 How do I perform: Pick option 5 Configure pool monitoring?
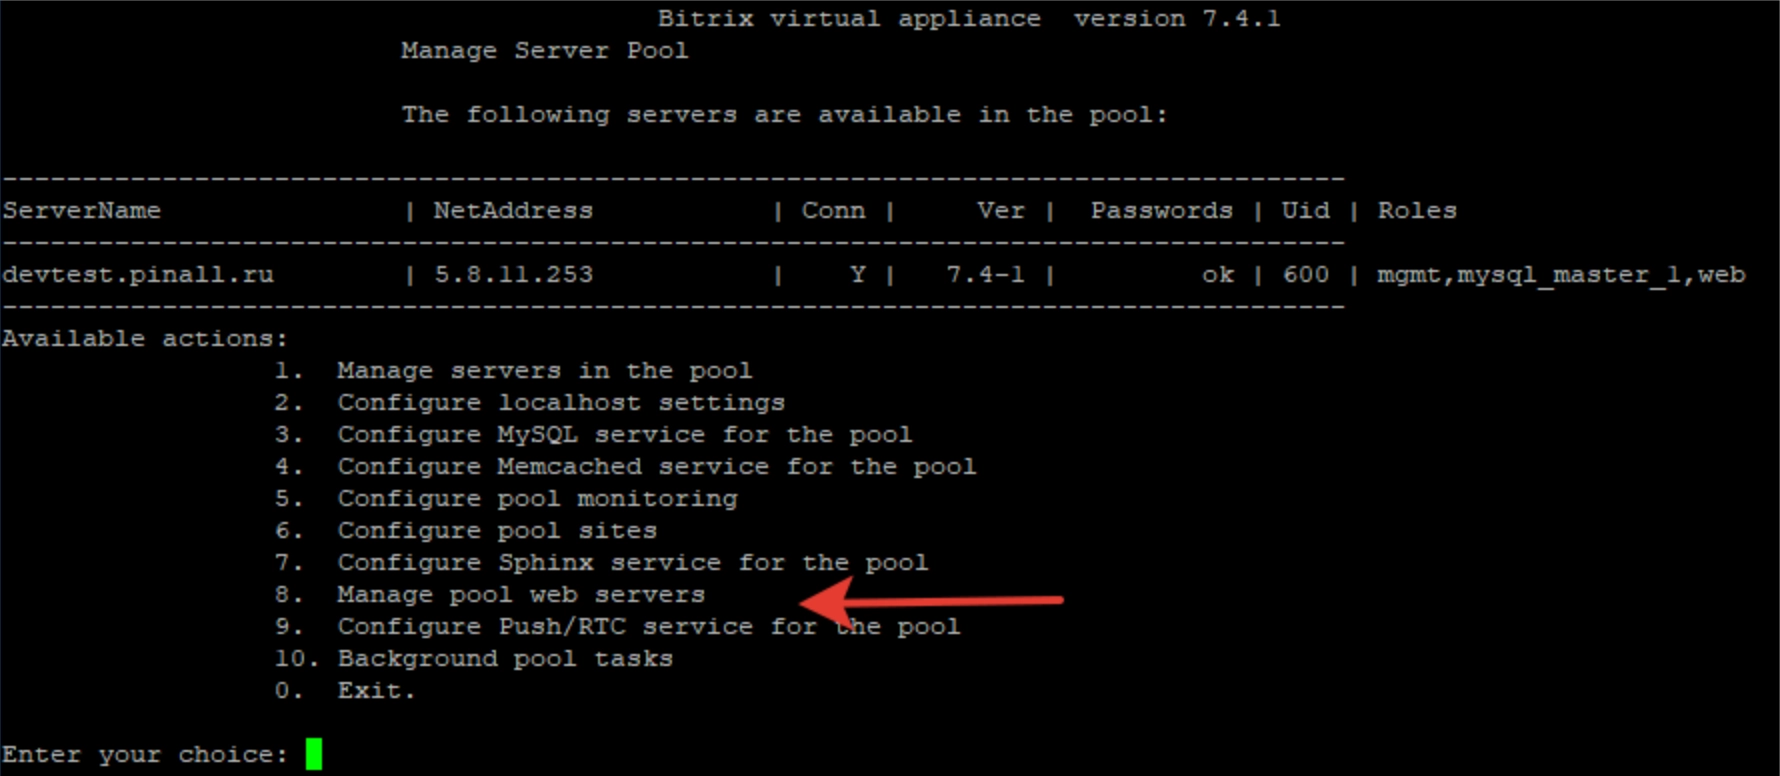pos(506,499)
